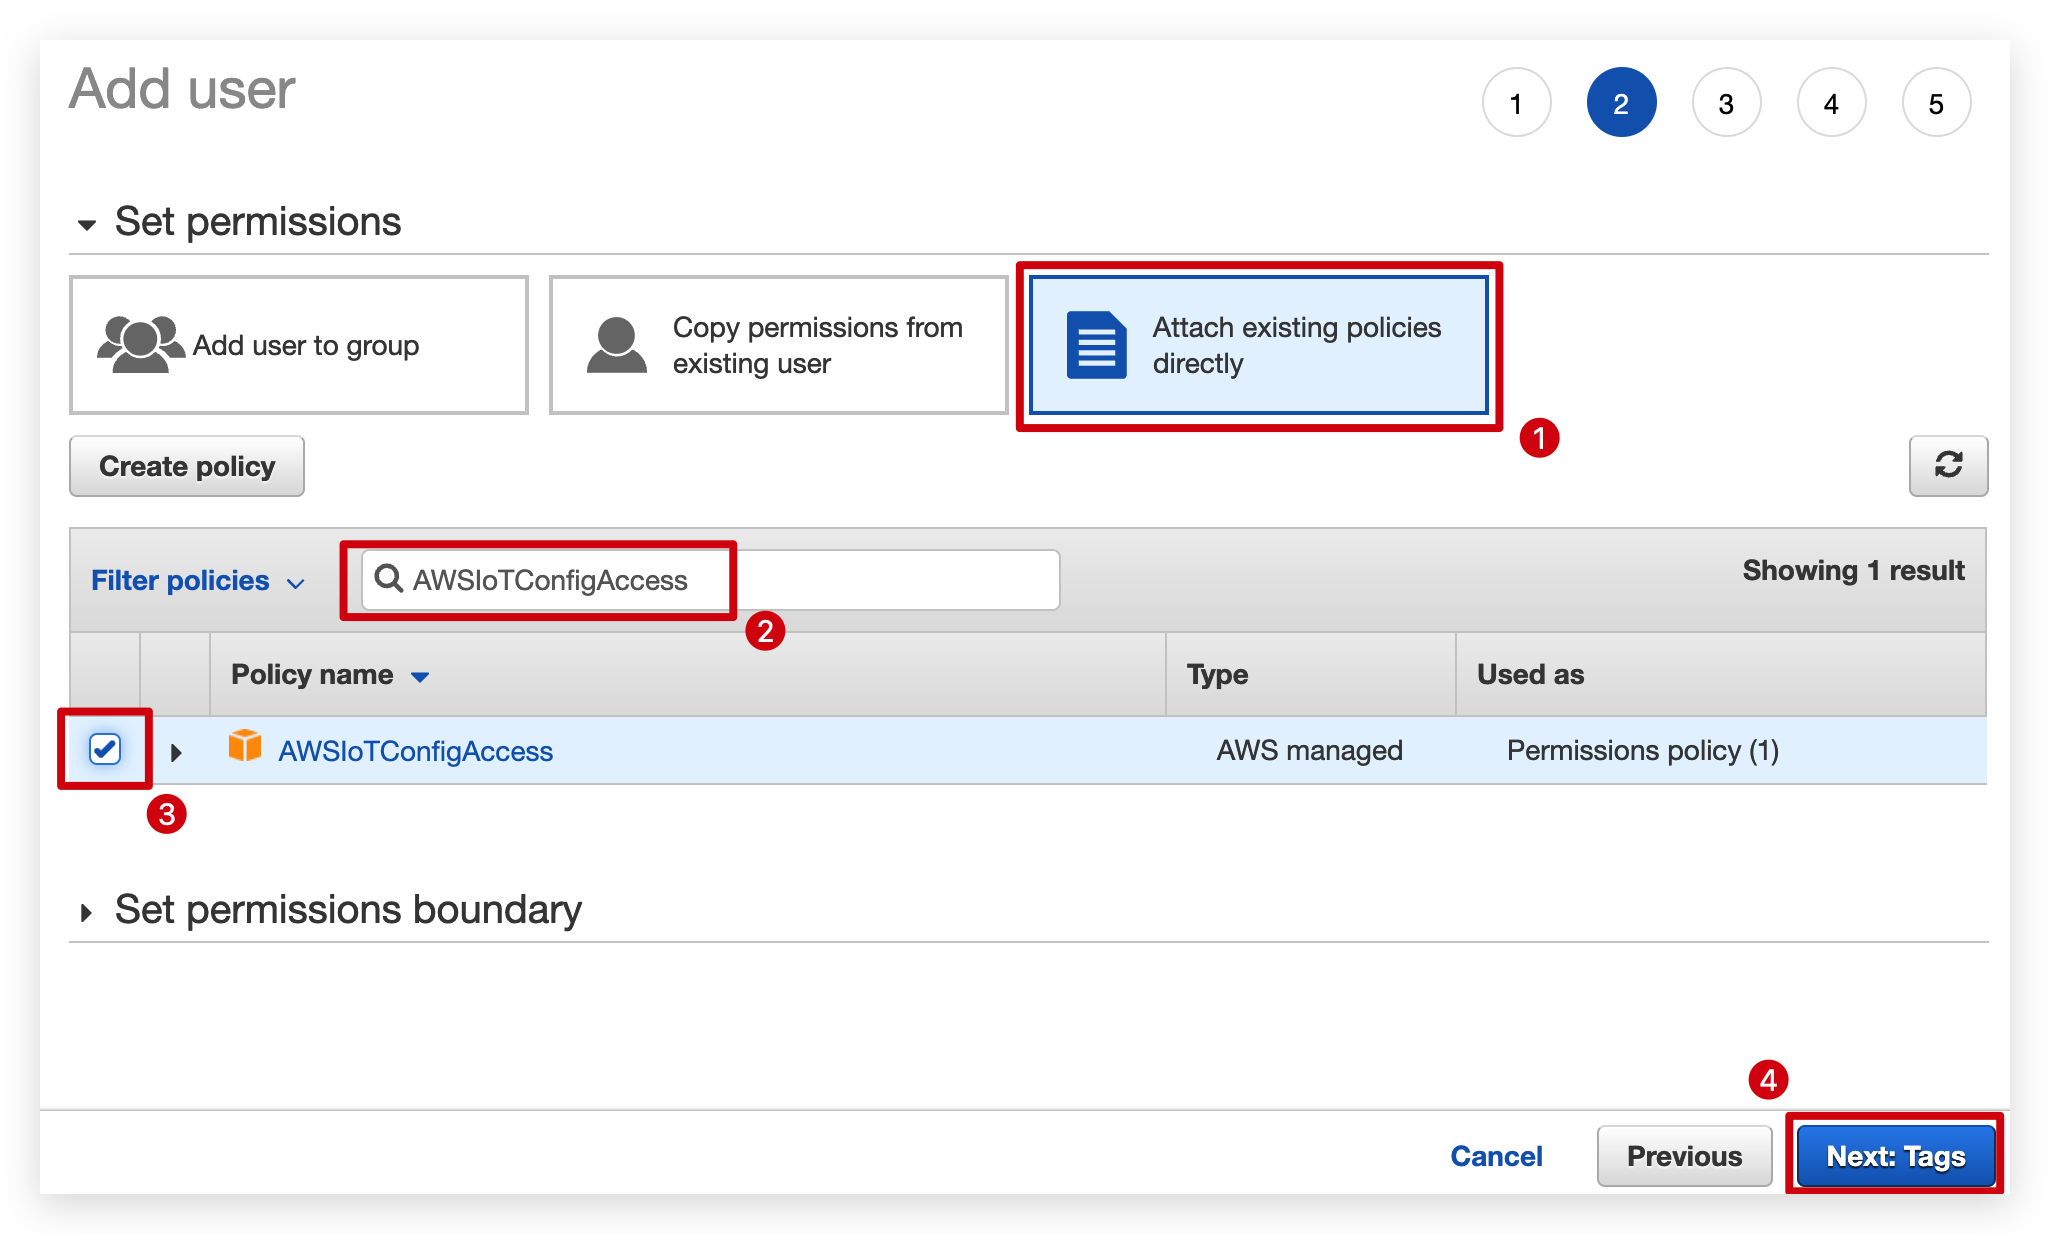Click the Used as column header
Screen dimensions: 2050x1234
[1530, 675]
